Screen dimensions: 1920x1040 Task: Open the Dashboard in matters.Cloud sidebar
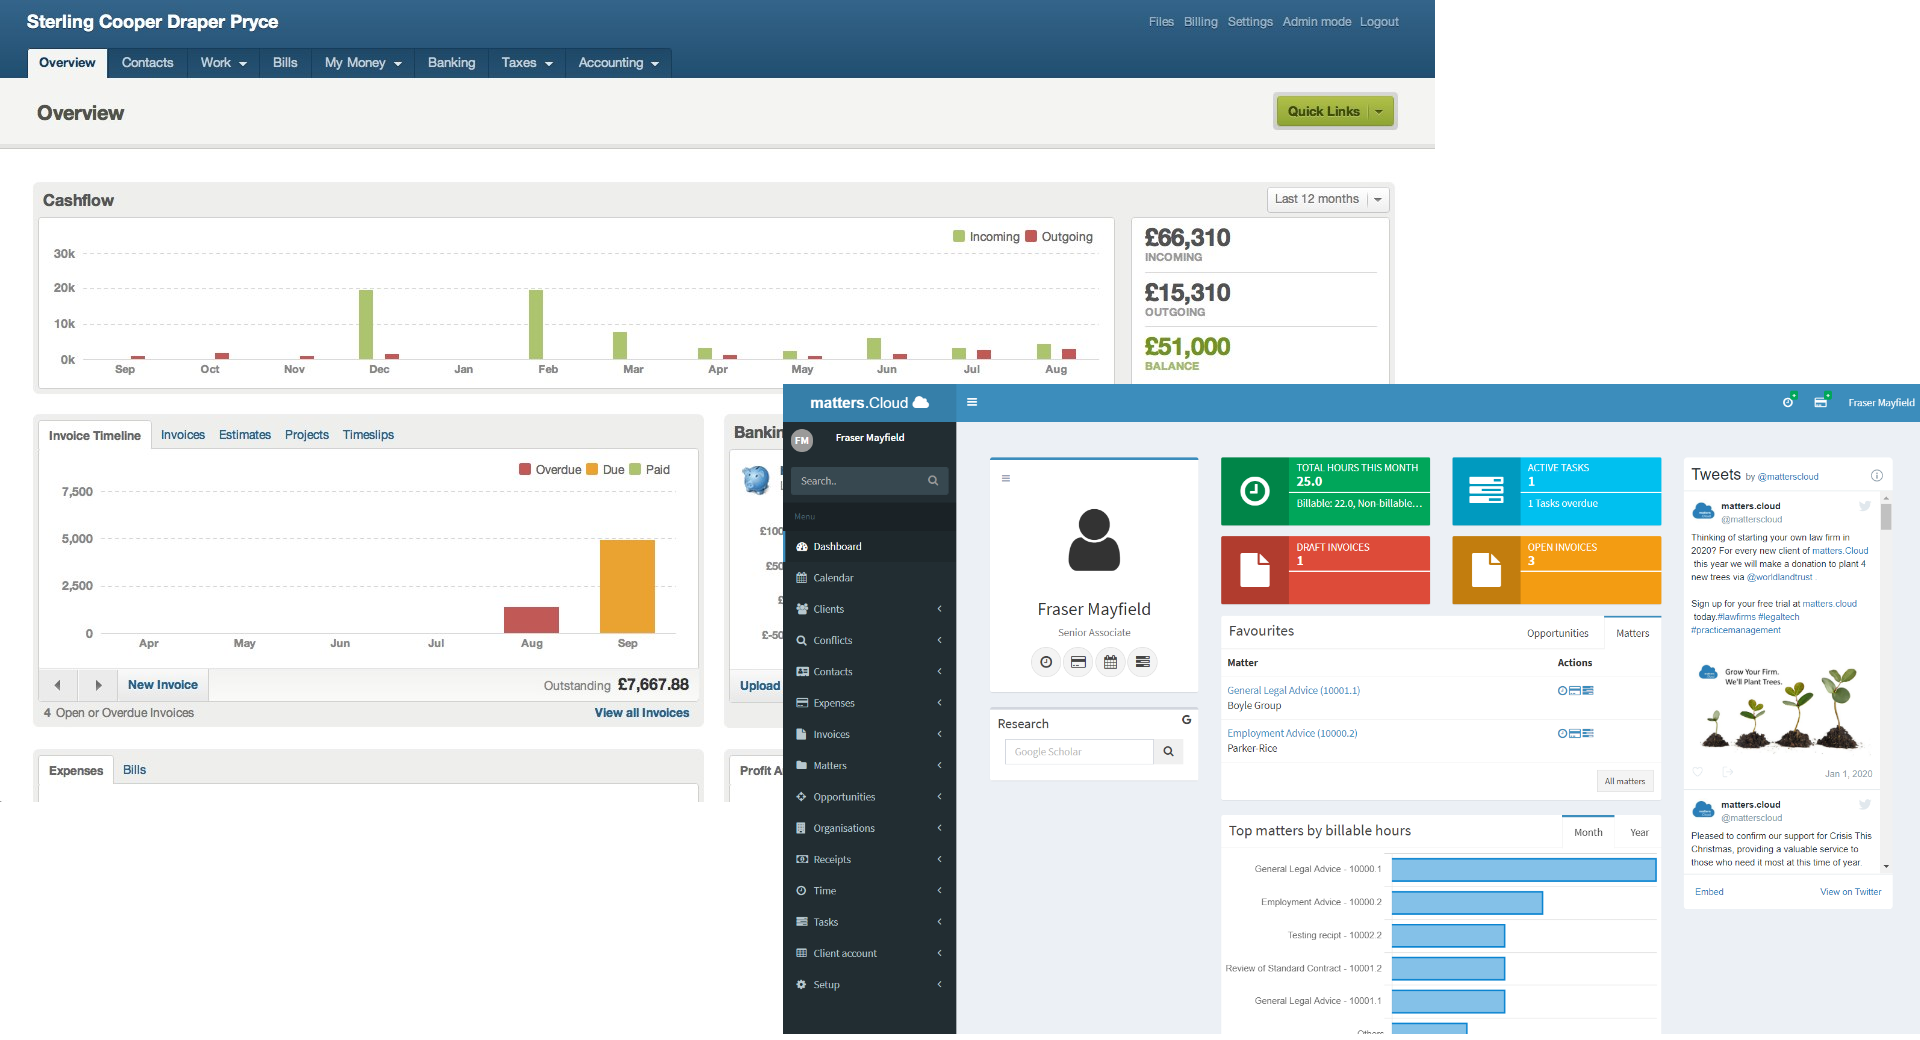coord(837,546)
